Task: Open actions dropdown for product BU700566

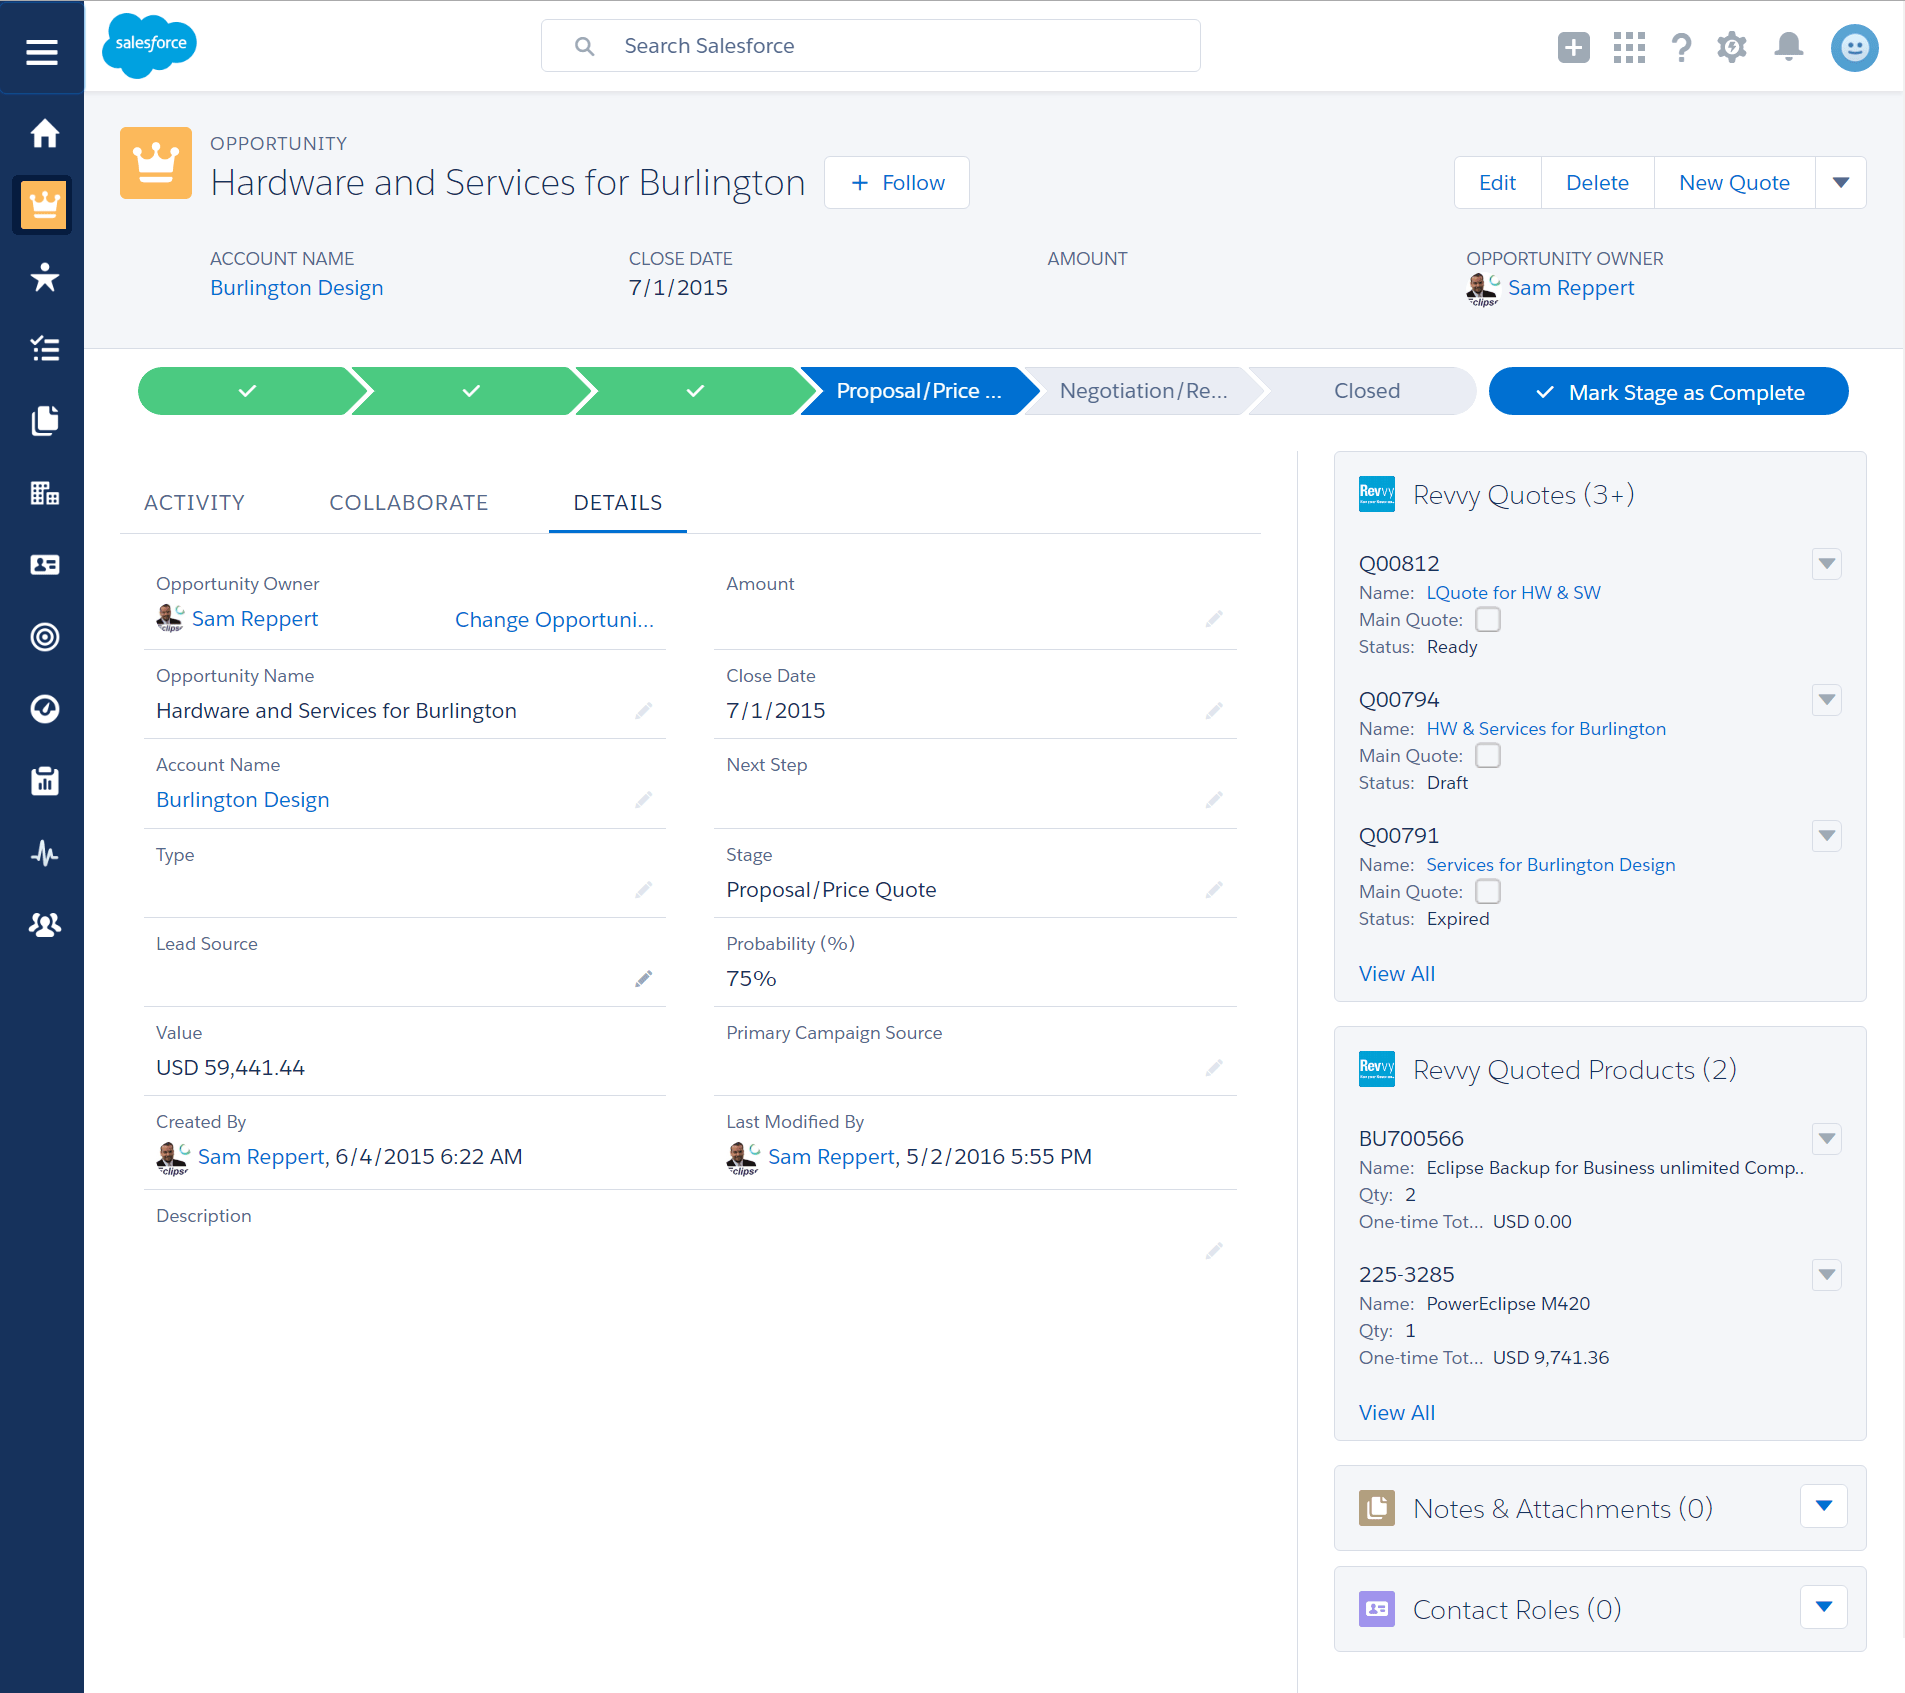Action: click(1827, 1139)
